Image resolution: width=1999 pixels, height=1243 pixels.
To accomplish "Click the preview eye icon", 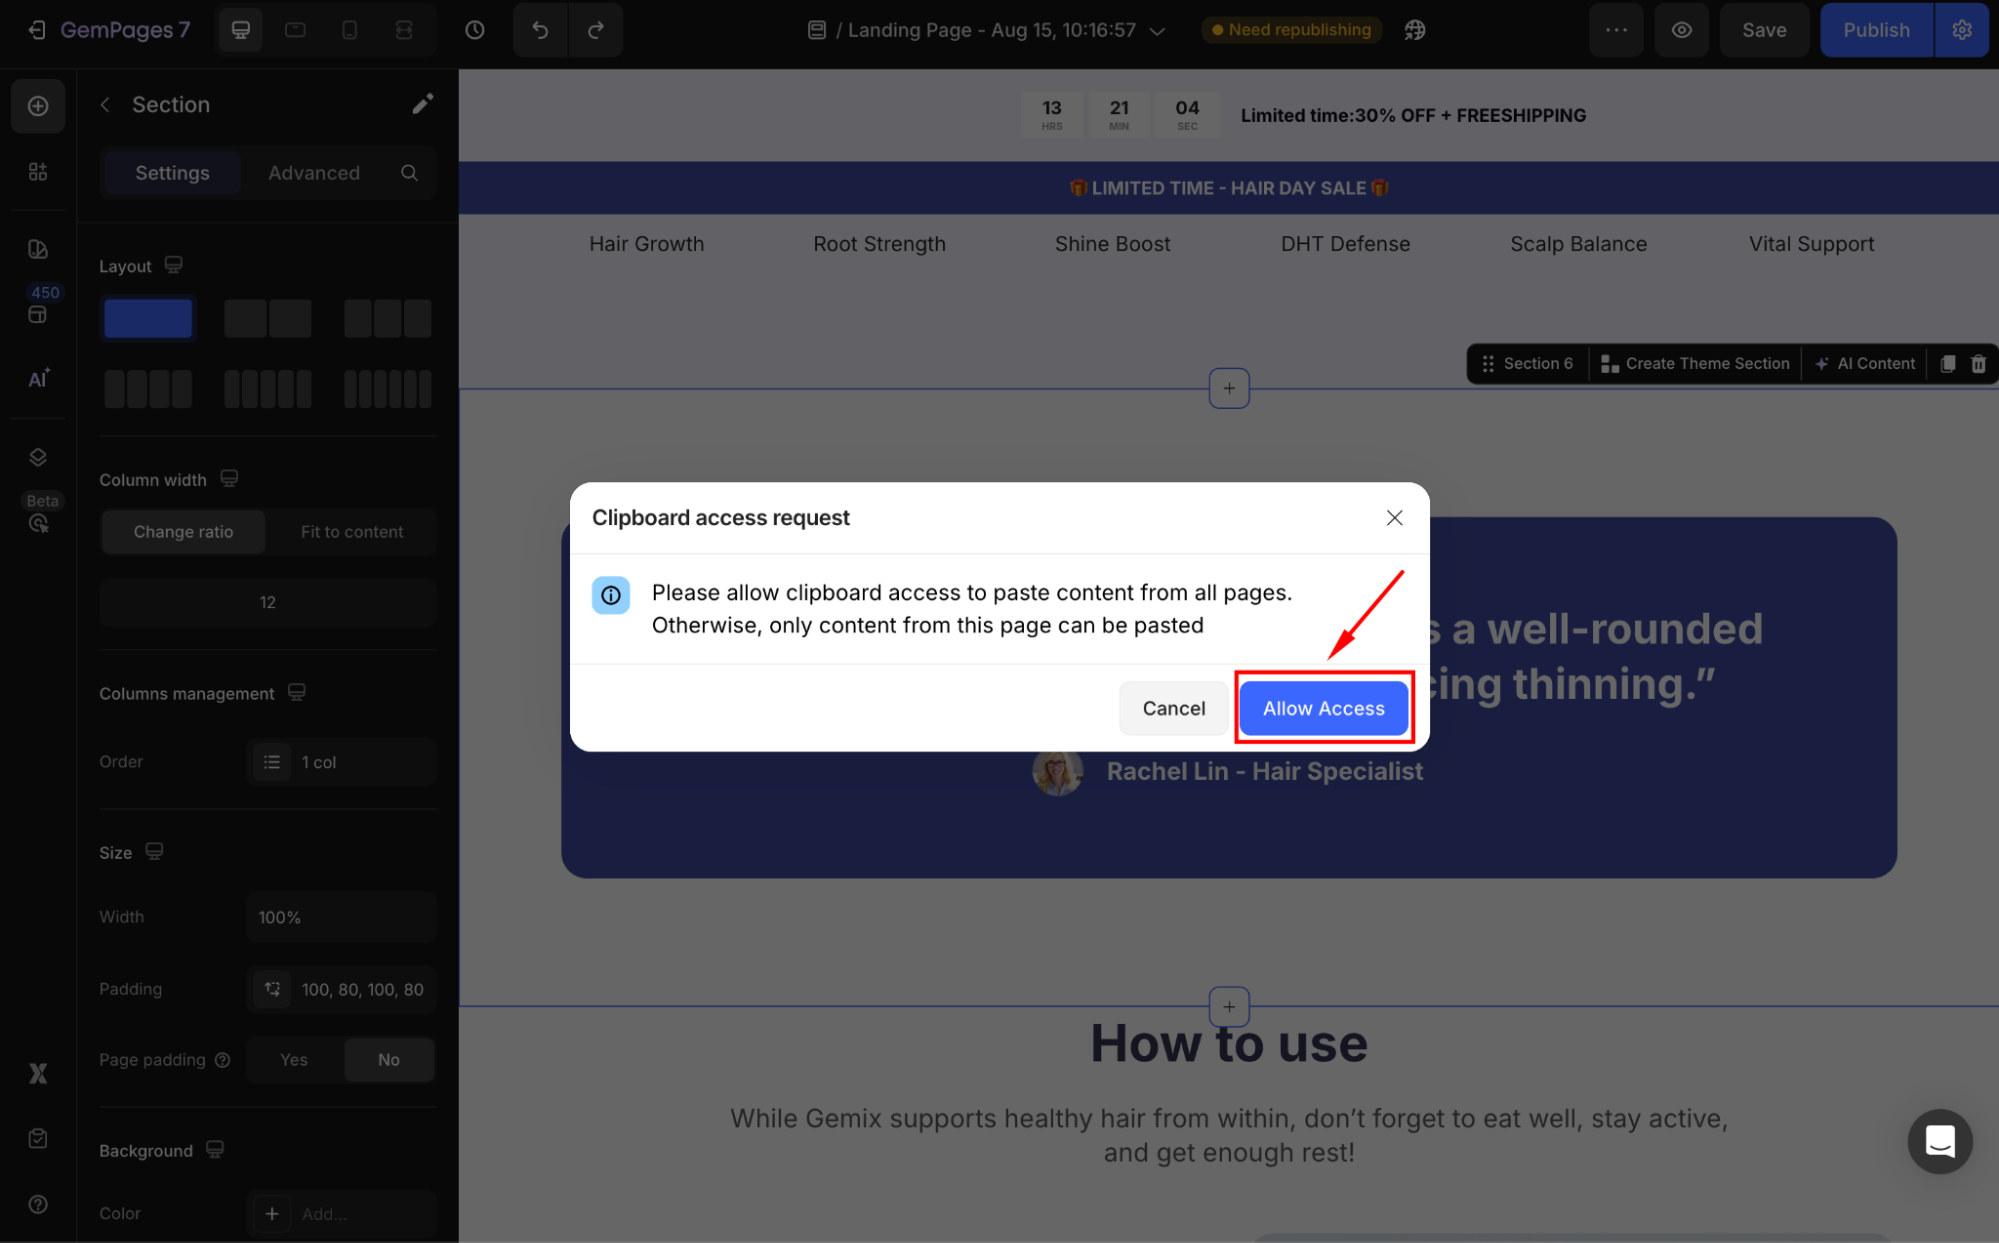I will [1682, 30].
